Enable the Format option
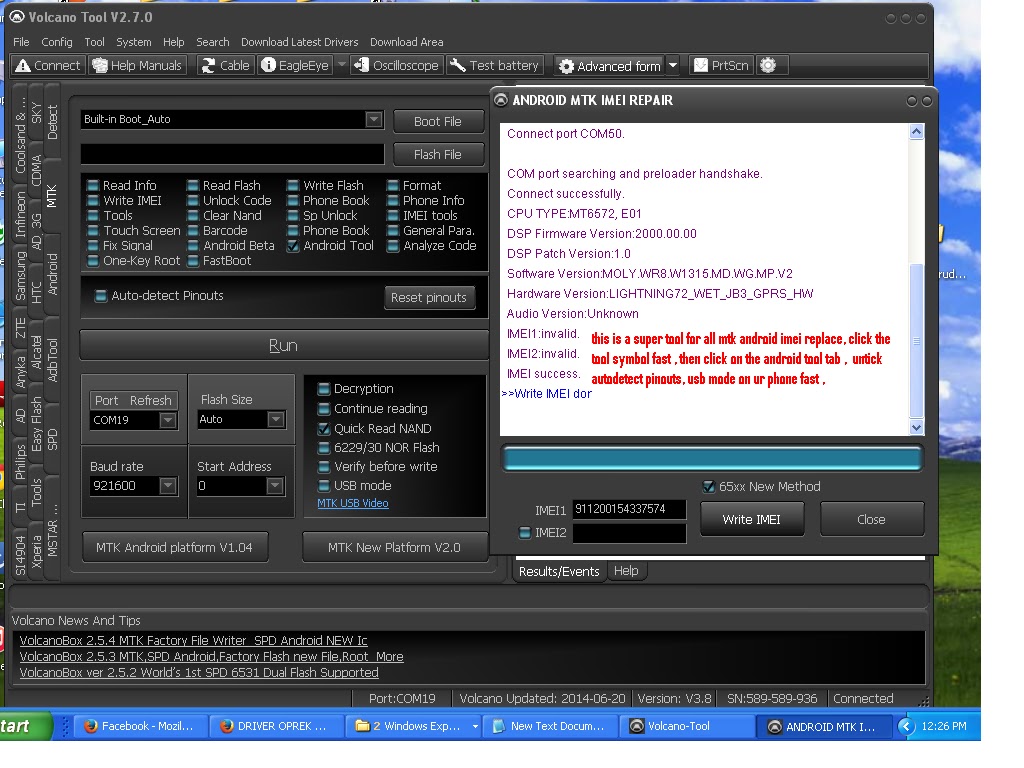The image size is (1024, 768). (x=392, y=185)
